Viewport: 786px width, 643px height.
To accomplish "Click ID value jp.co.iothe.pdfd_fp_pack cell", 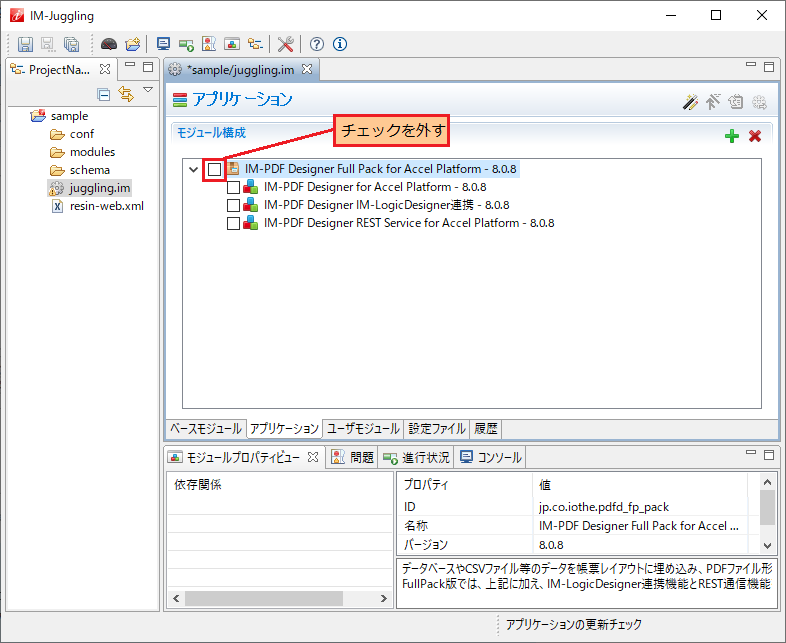I will [639, 507].
